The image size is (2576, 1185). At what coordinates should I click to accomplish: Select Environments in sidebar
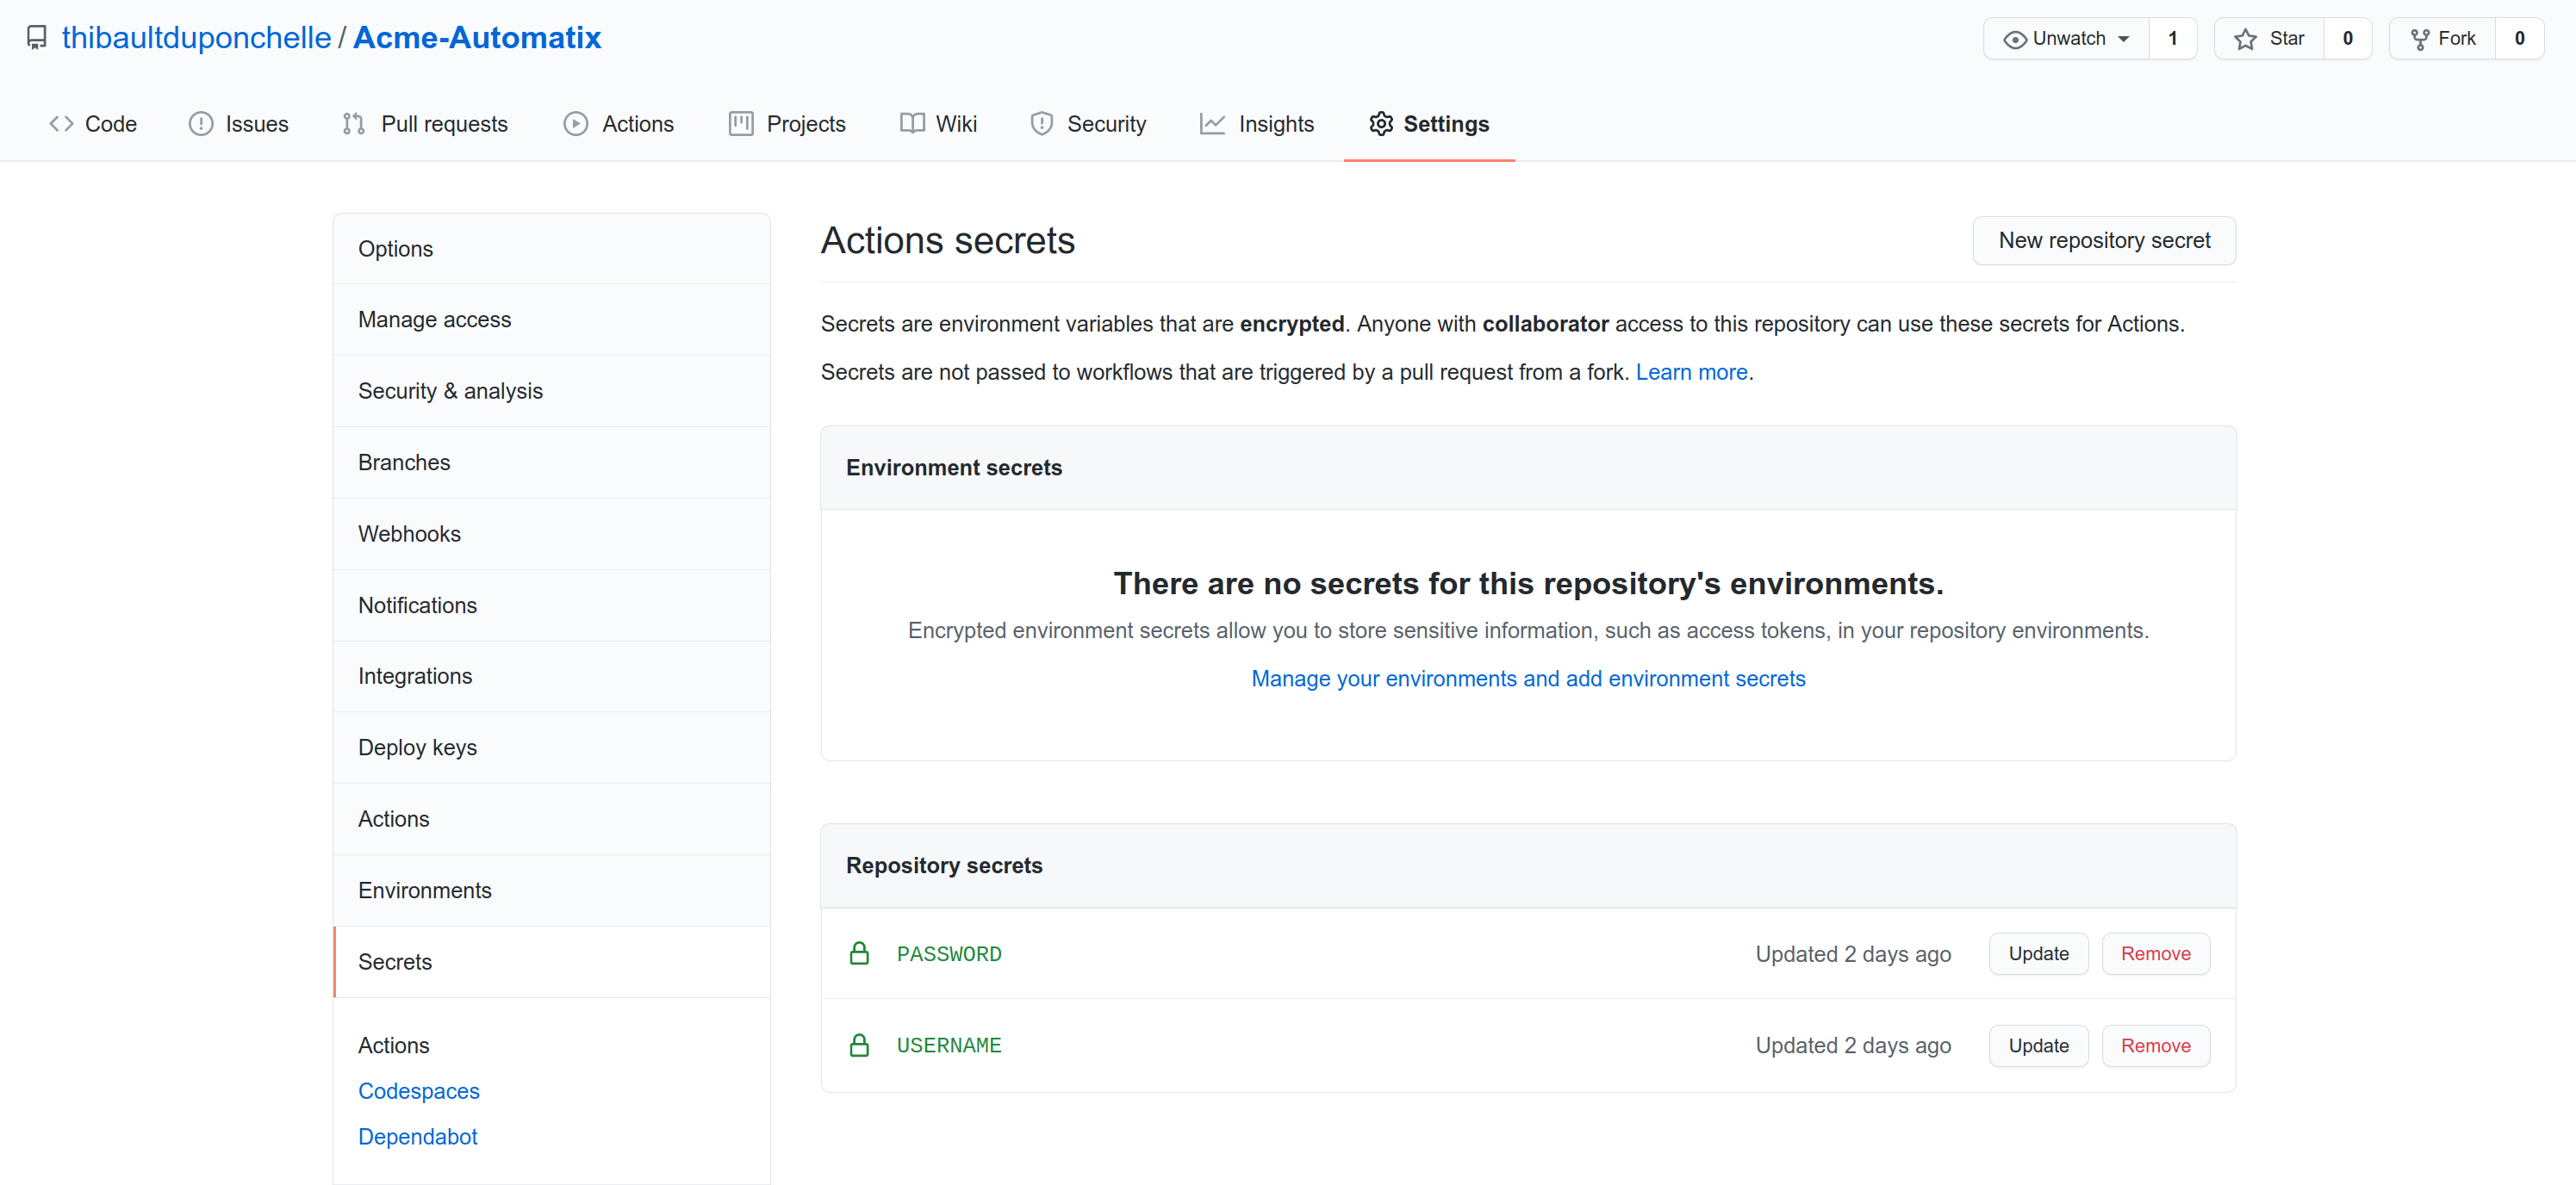[x=552, y=891]
